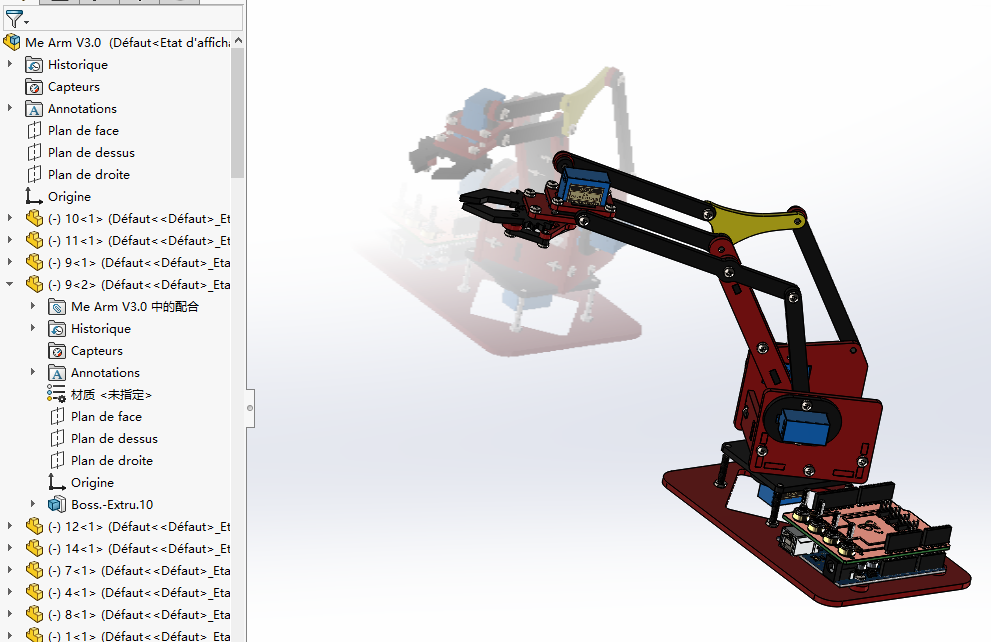Click the panel collapse handle on divider

[x=250, y=408]
